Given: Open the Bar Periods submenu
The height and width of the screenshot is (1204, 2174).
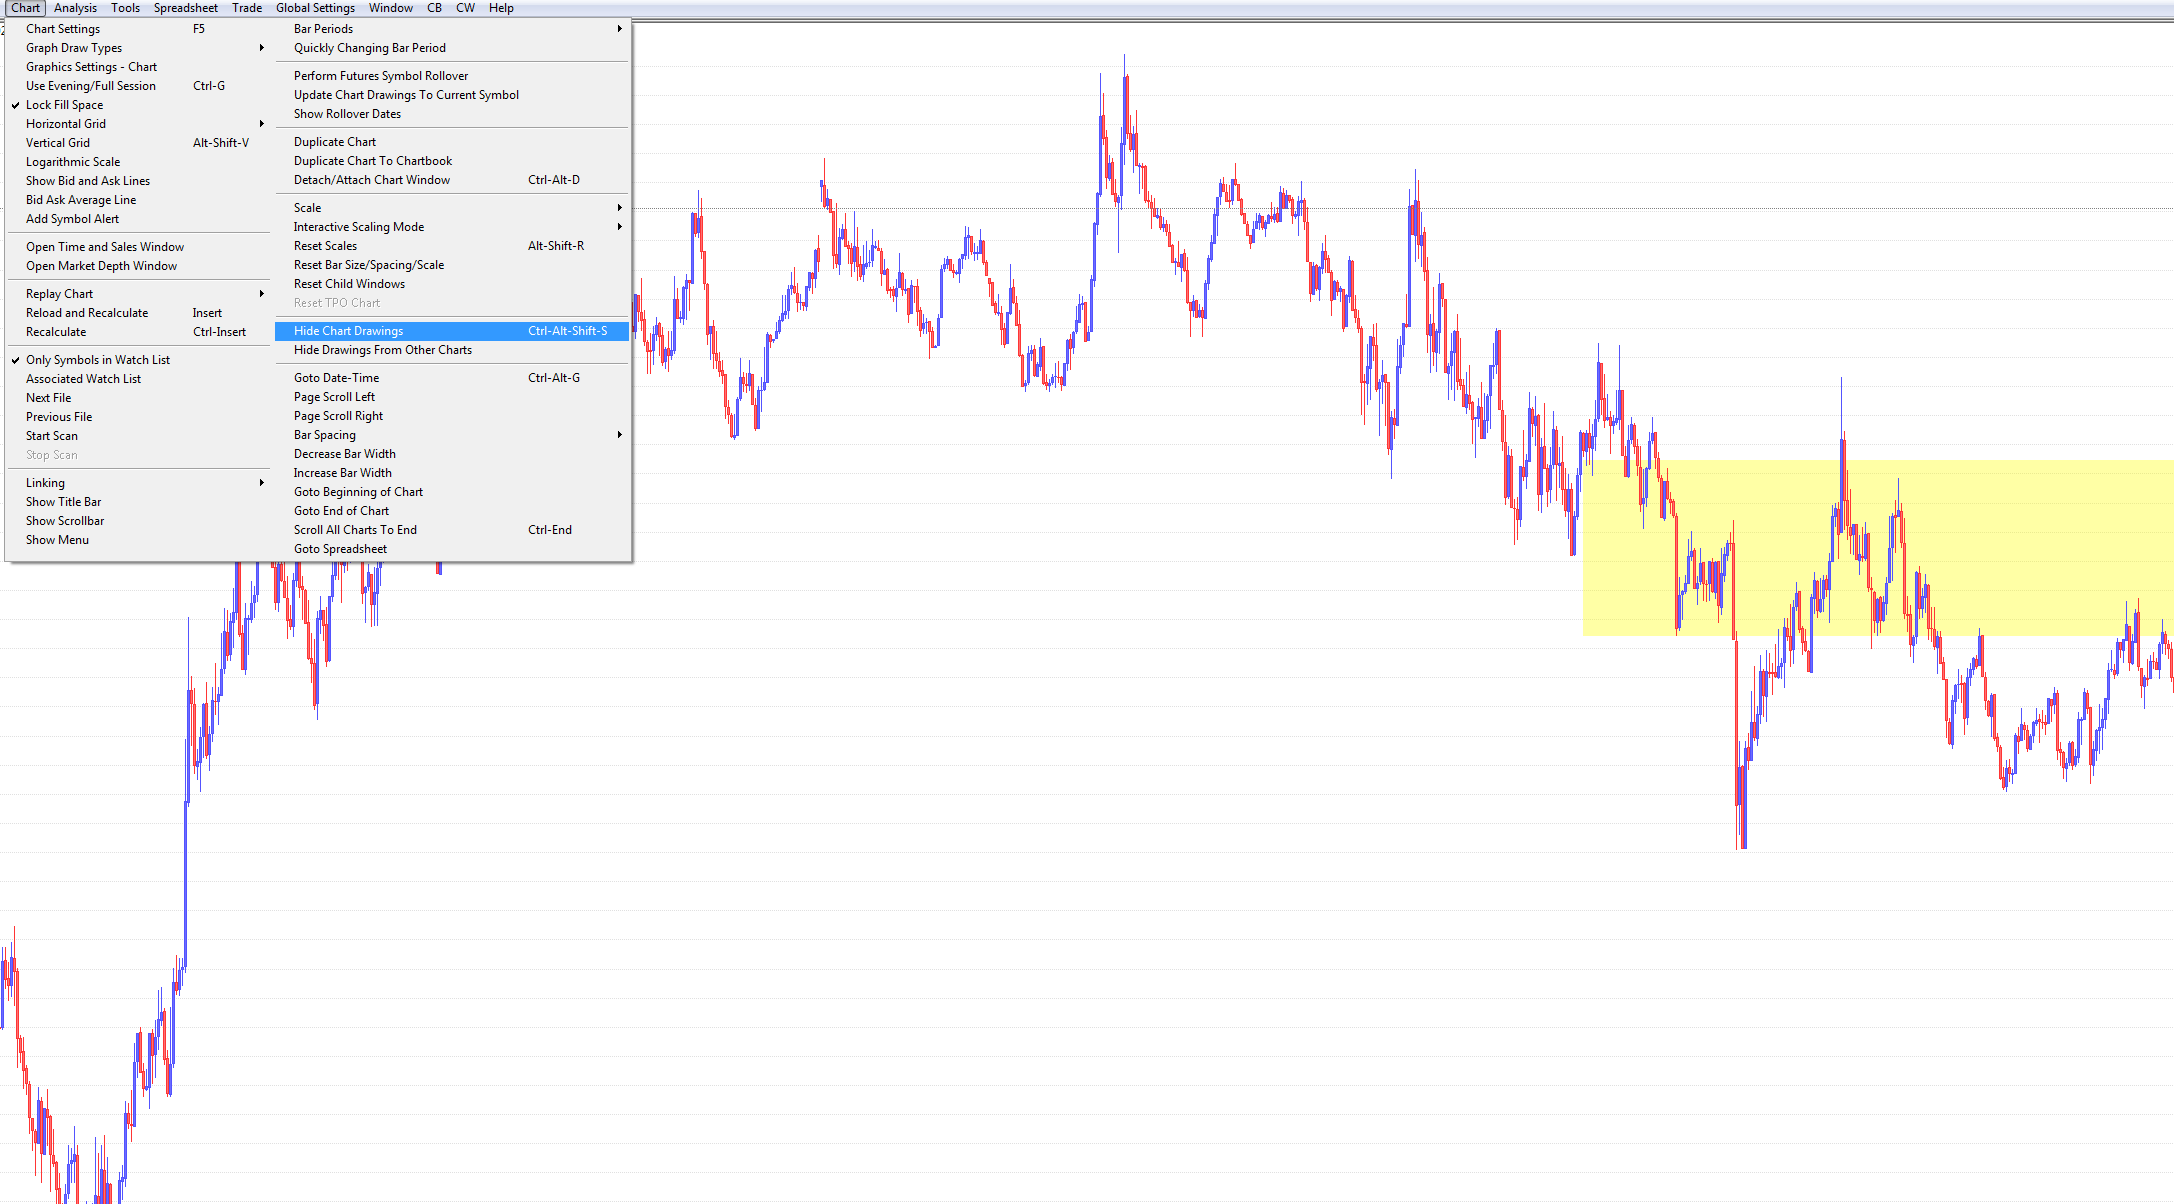Looking at the screenshot, I should click(323, 29).
